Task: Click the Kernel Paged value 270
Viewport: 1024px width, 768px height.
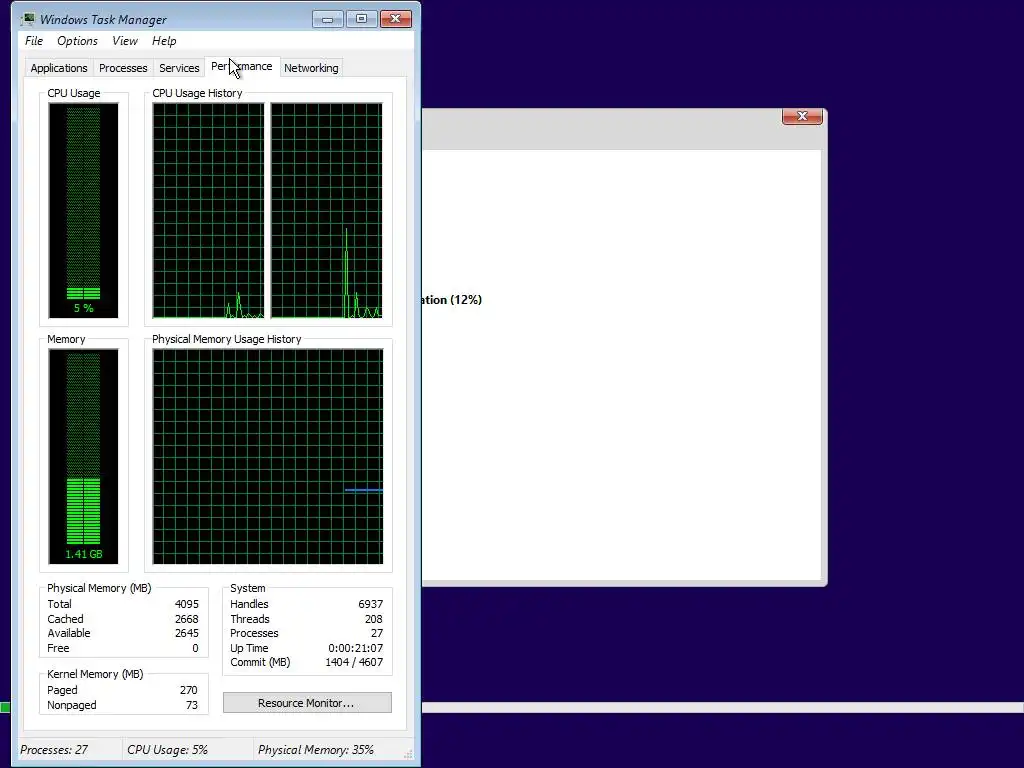Action: click(x=188, y=690)
